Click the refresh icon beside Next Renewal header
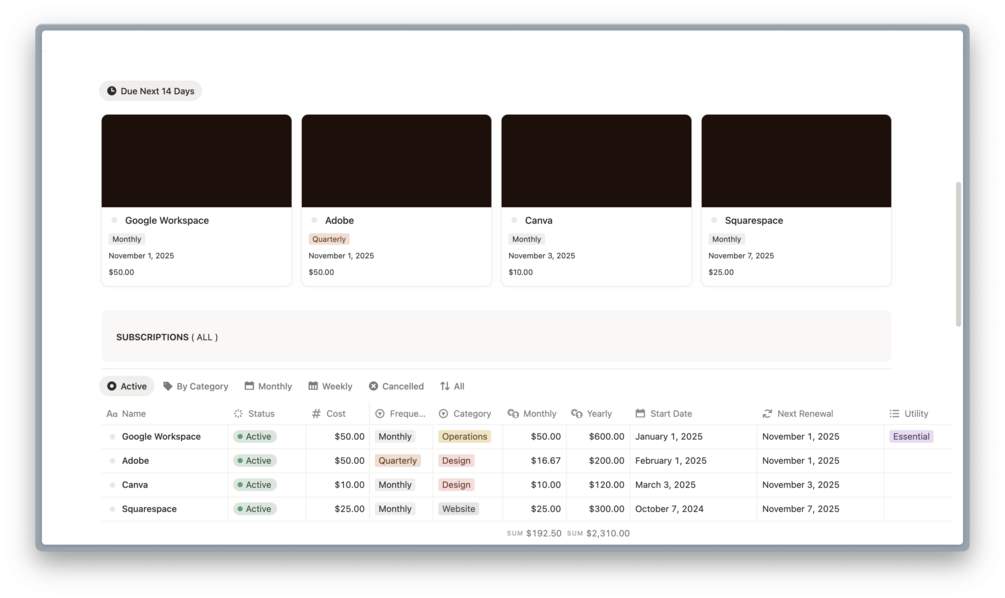The image size is (1005, 598). tap(767, 414)
